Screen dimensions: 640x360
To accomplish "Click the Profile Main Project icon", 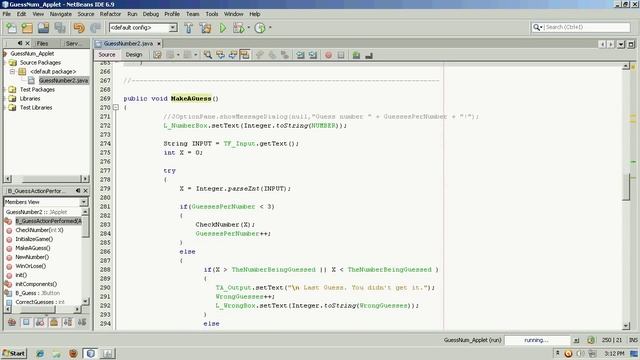I will pyautogui.click(x=260, y=28).
